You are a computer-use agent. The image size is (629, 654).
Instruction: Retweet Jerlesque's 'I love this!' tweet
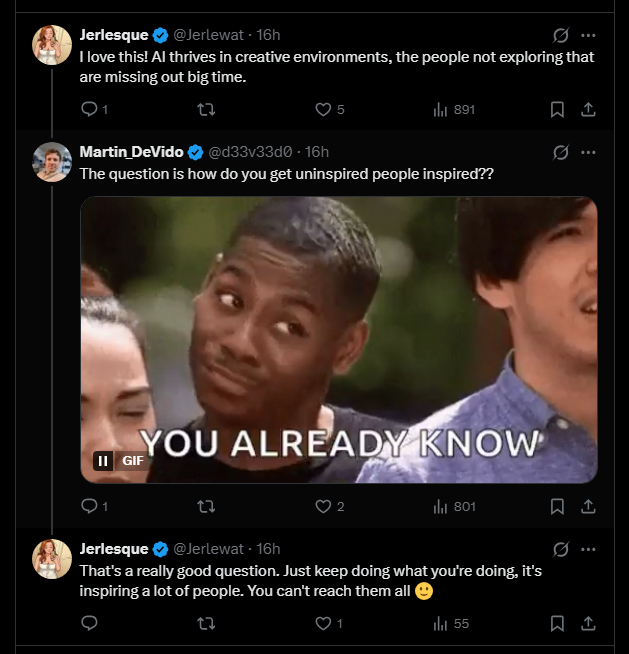[206, 110]
